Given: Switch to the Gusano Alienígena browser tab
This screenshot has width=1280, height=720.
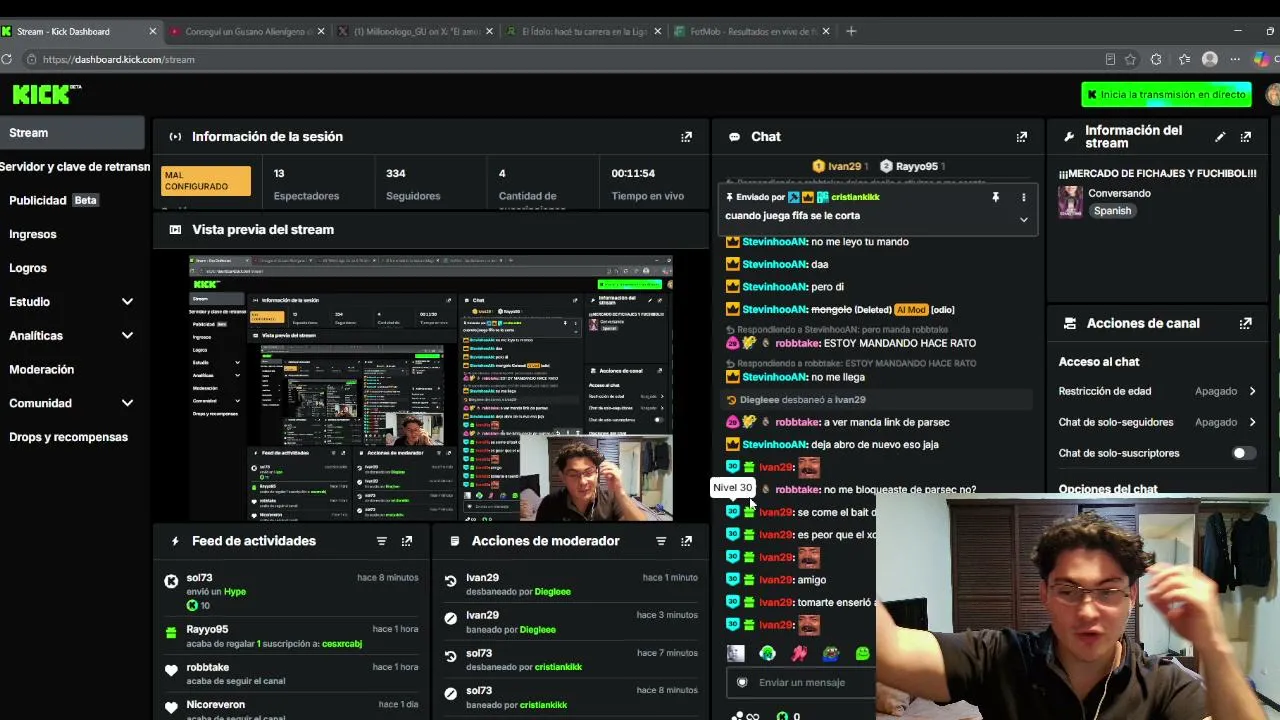Looking at the screenshot, I should click(248, 31).
